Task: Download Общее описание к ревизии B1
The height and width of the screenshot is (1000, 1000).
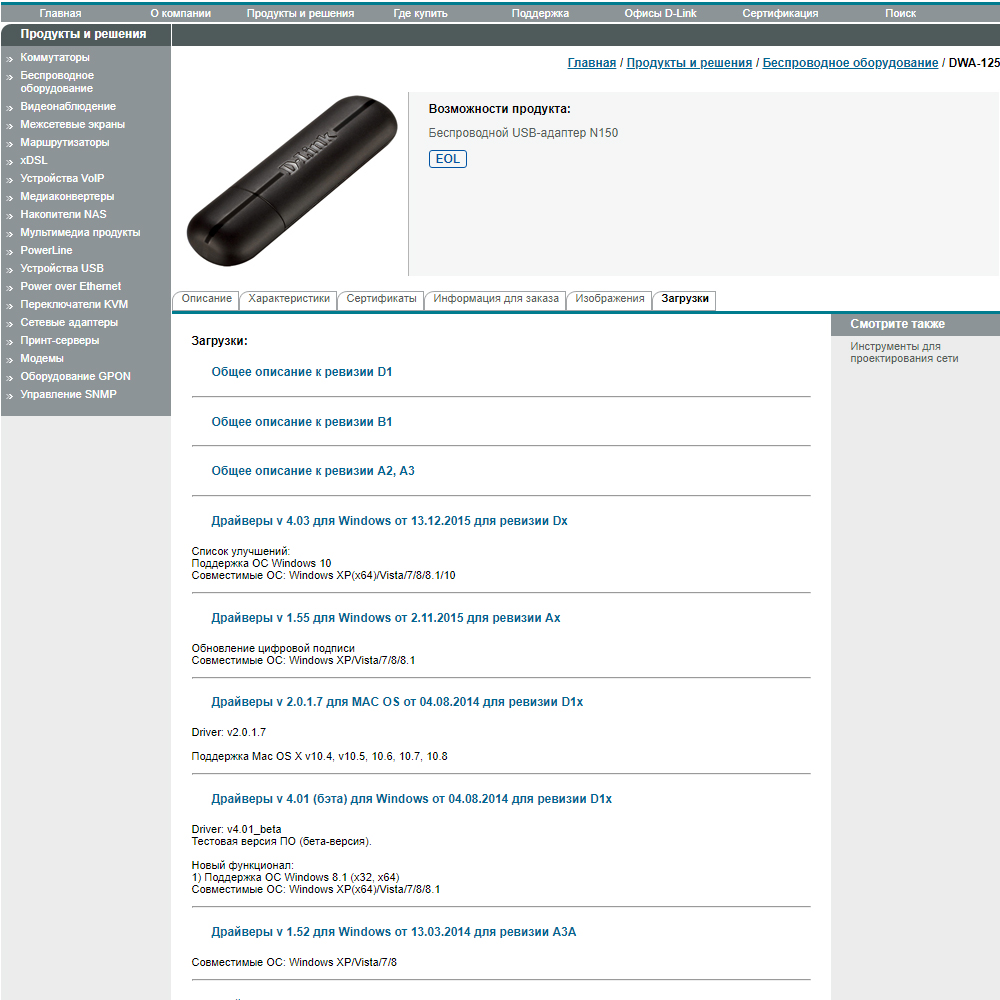Action: (x=302, y=422)
